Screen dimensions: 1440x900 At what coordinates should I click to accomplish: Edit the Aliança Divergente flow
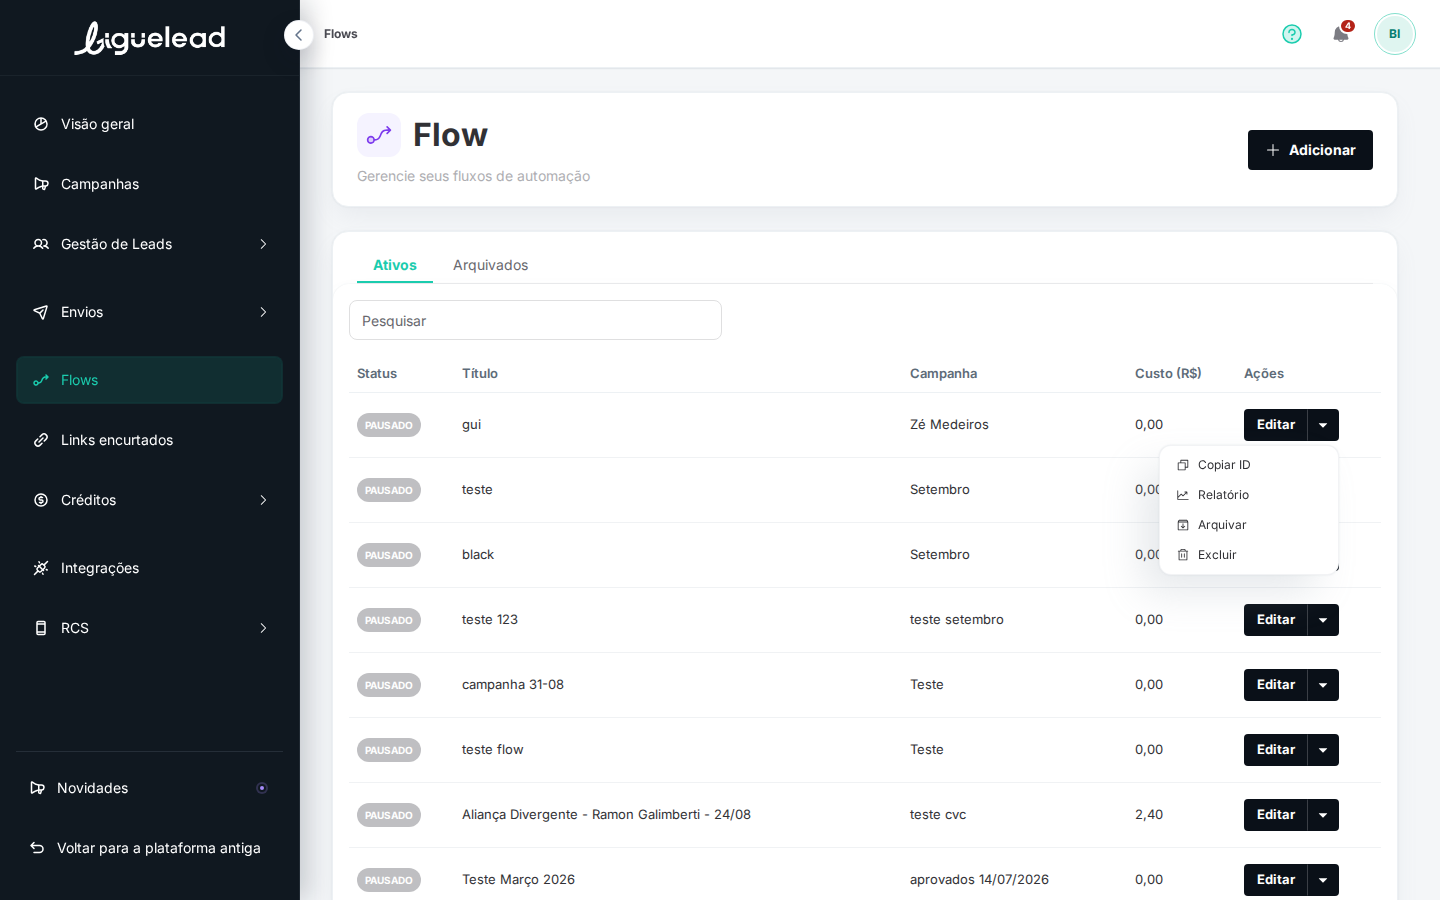click(x=1276, y=815)
